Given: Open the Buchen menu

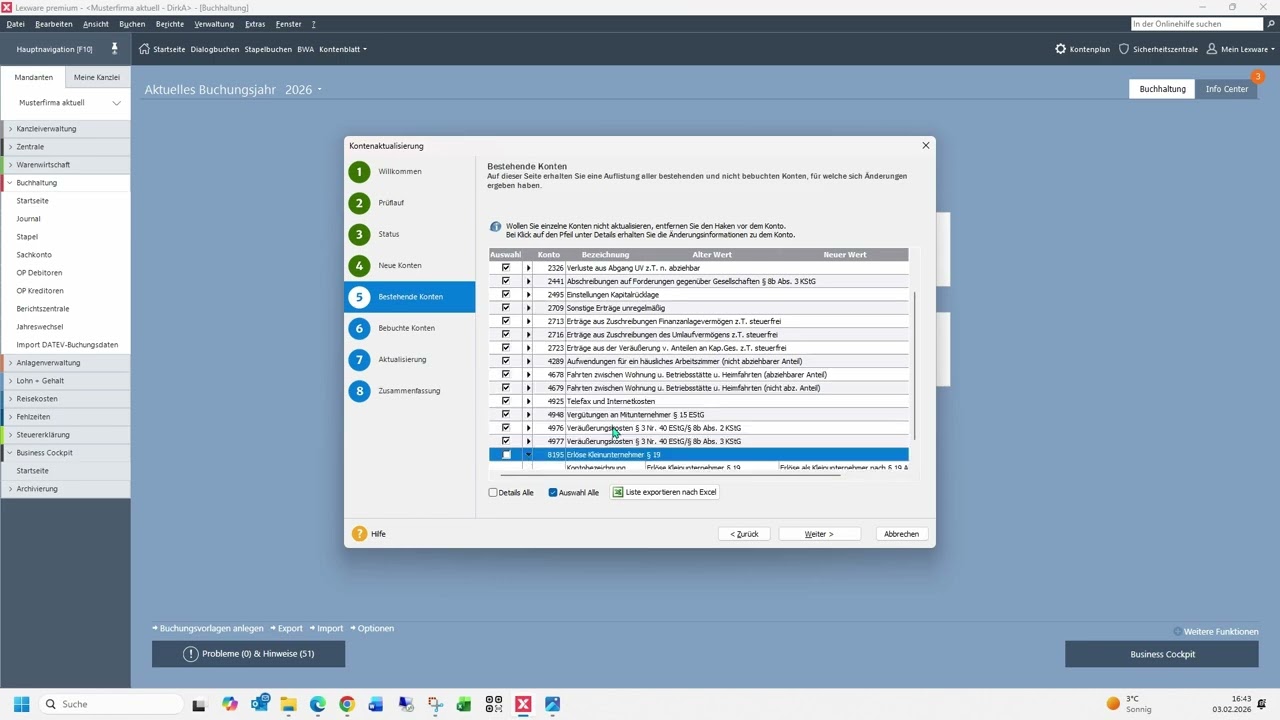Looking at the screenshot, I should pos(132,24).
